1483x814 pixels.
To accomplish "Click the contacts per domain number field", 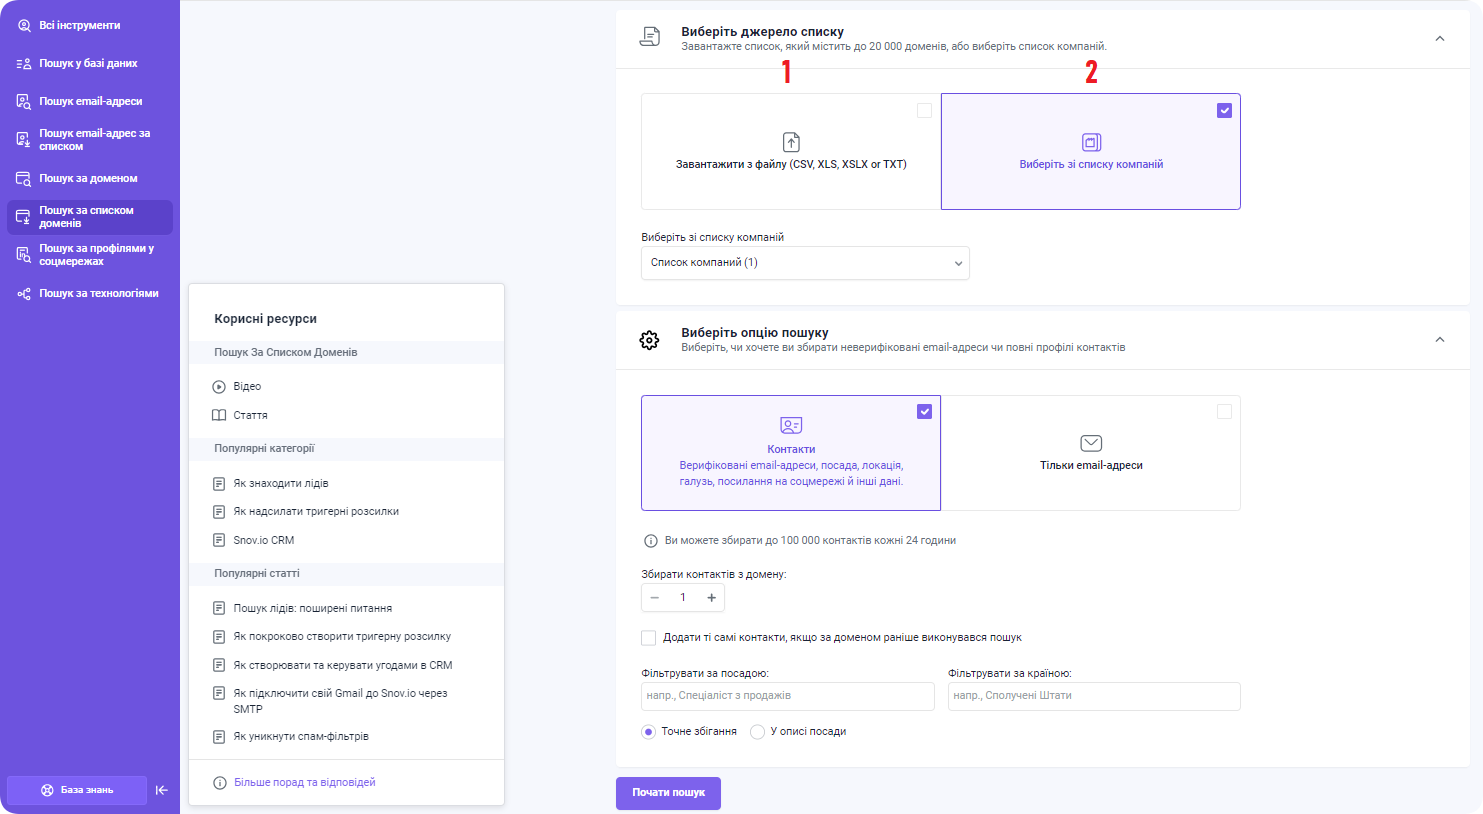I will coord(683,598).
